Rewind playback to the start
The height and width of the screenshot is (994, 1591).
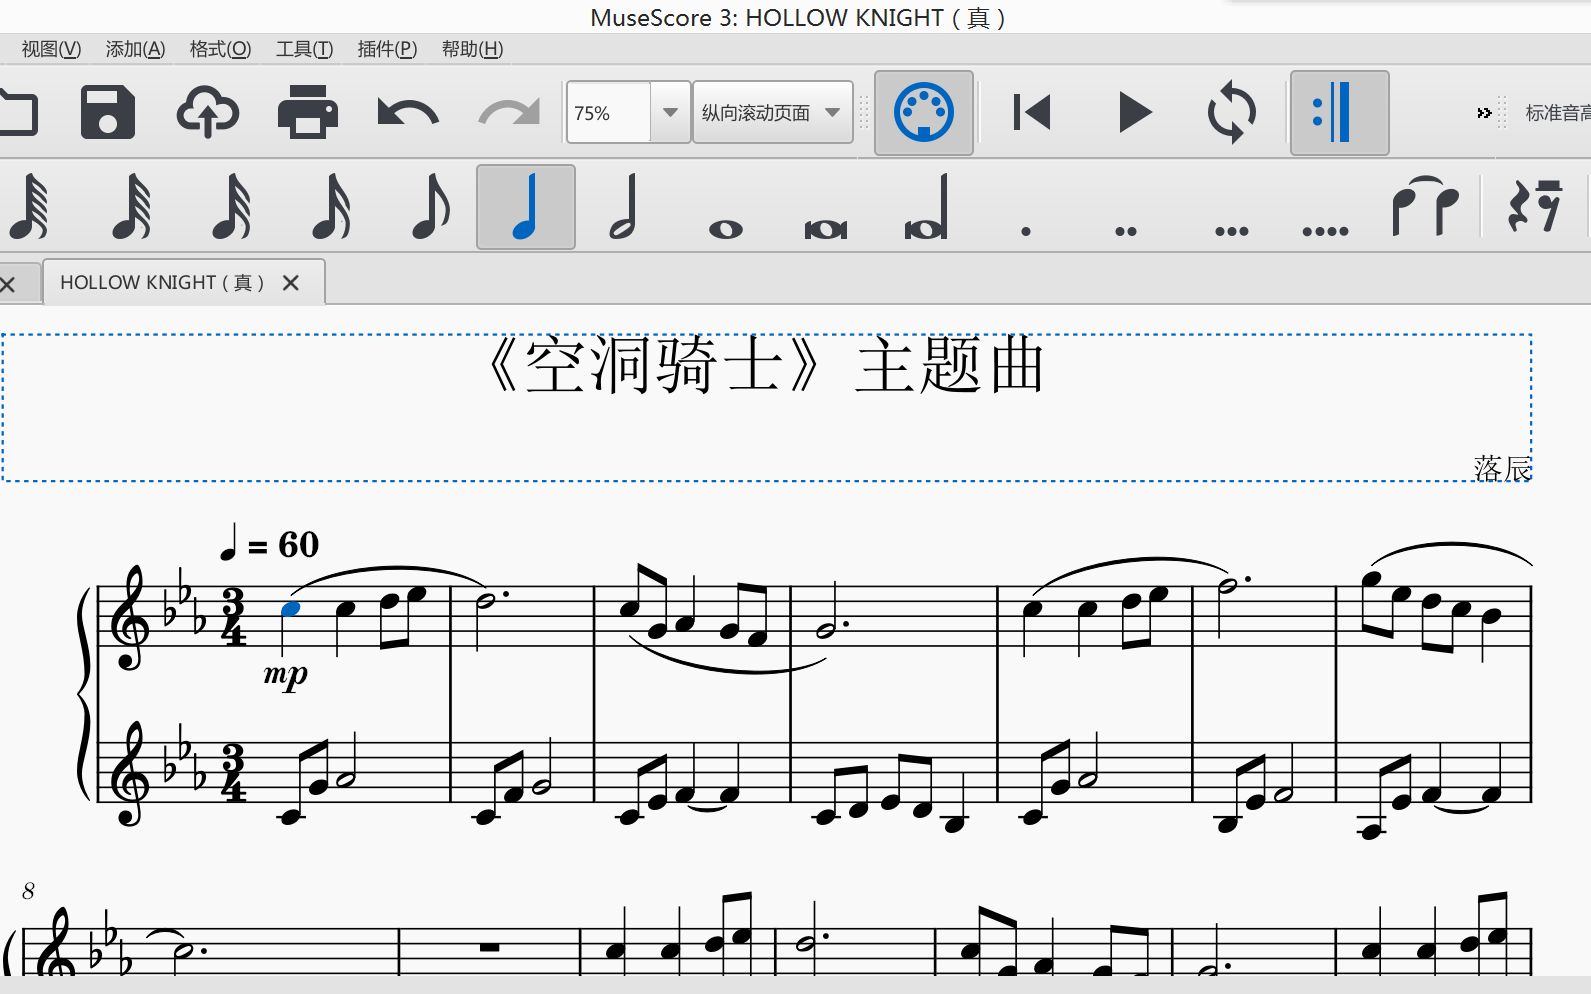[1032, 112]
